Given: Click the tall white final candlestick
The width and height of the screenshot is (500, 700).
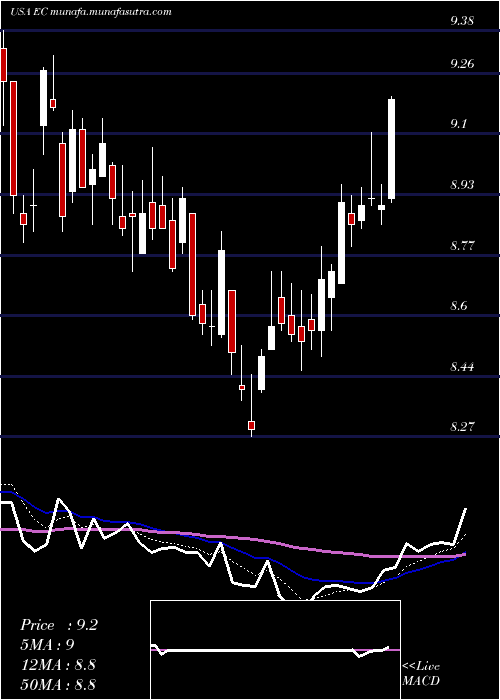Looking at the screenshot, I should point(392,149).
